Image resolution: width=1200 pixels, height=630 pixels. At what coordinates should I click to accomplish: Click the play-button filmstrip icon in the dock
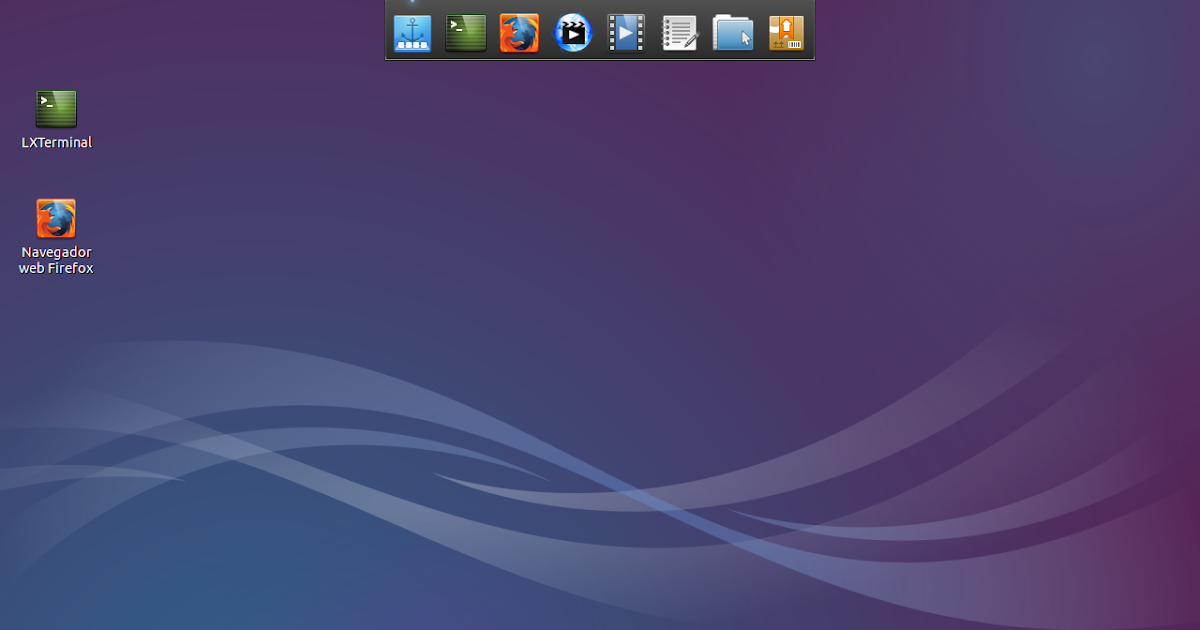[626, 32]
